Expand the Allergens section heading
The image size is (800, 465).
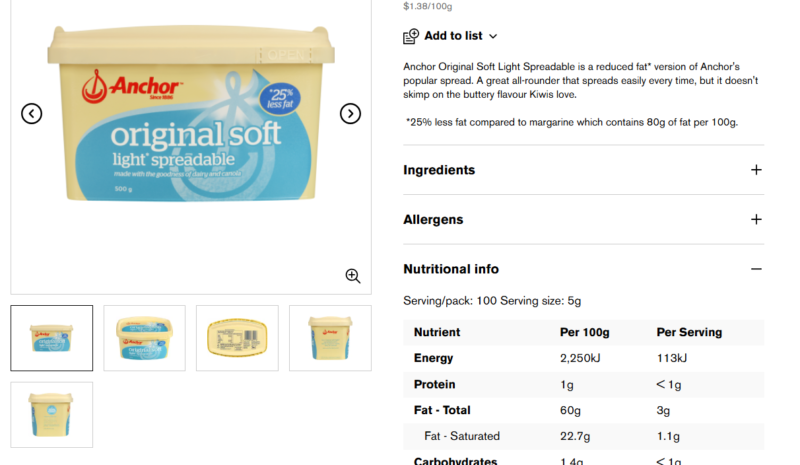coord(433,219)
